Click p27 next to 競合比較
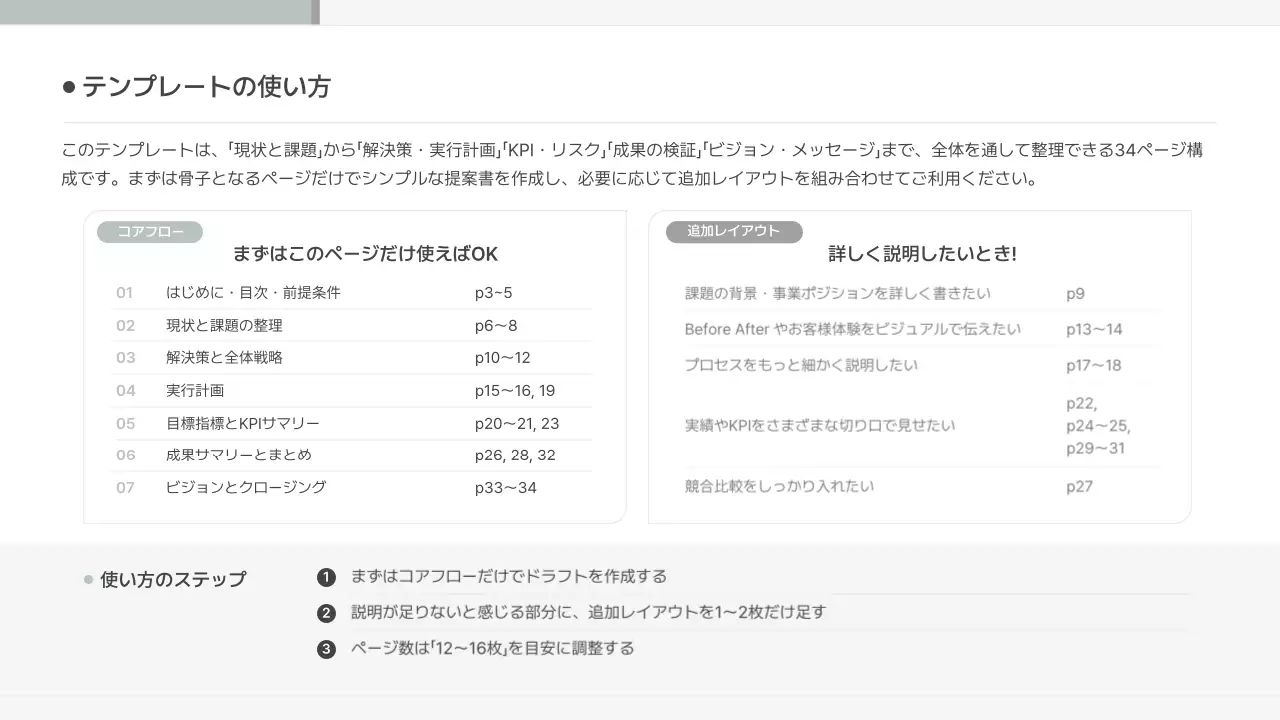The width and height of the screenshot is (1280, 720). pos(1080,487)
